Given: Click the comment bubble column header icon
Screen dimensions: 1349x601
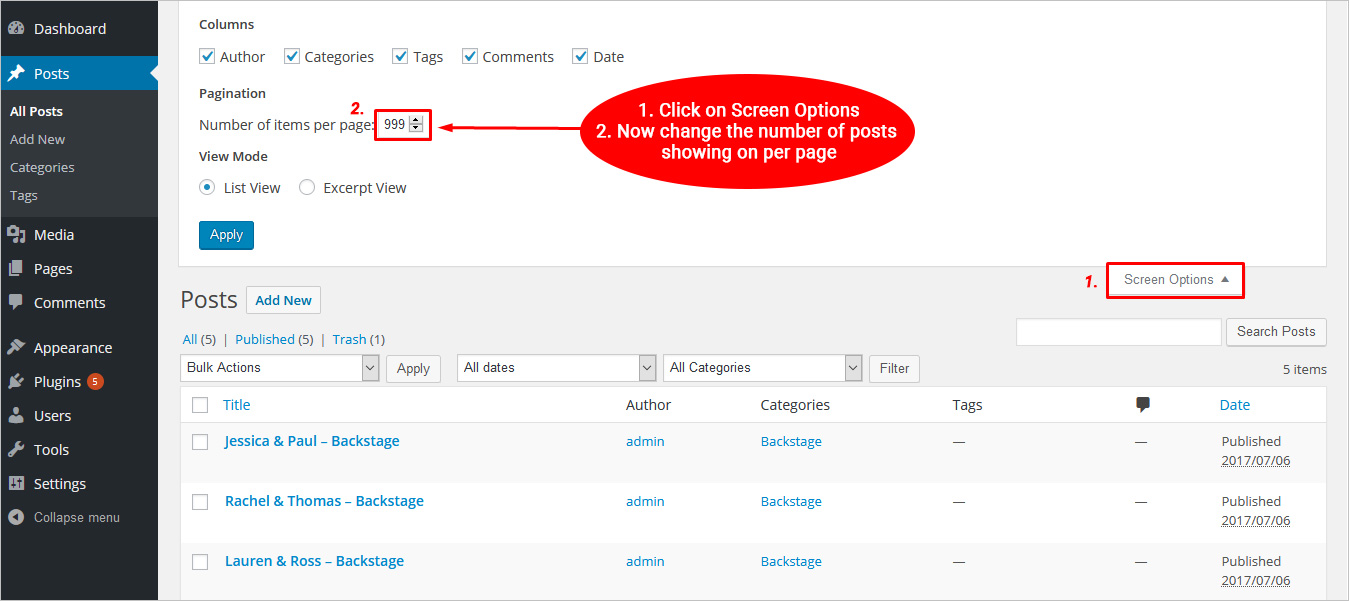Looking at the screenshot, I should point(1142,405).
